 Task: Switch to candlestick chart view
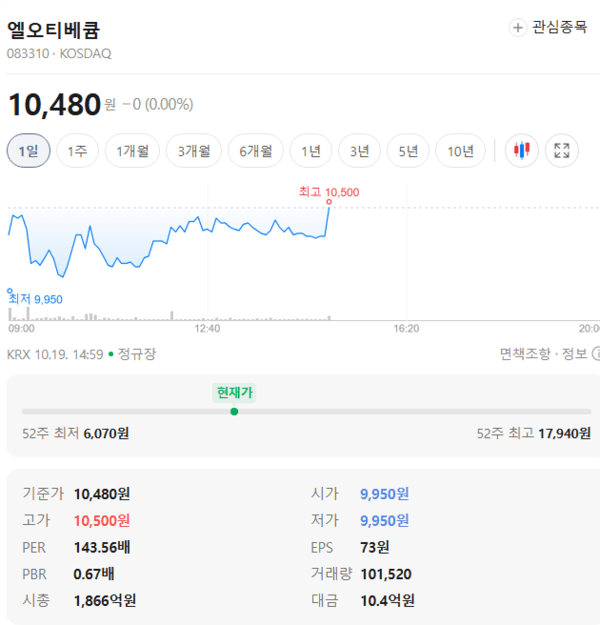click(x=521, y=151)
